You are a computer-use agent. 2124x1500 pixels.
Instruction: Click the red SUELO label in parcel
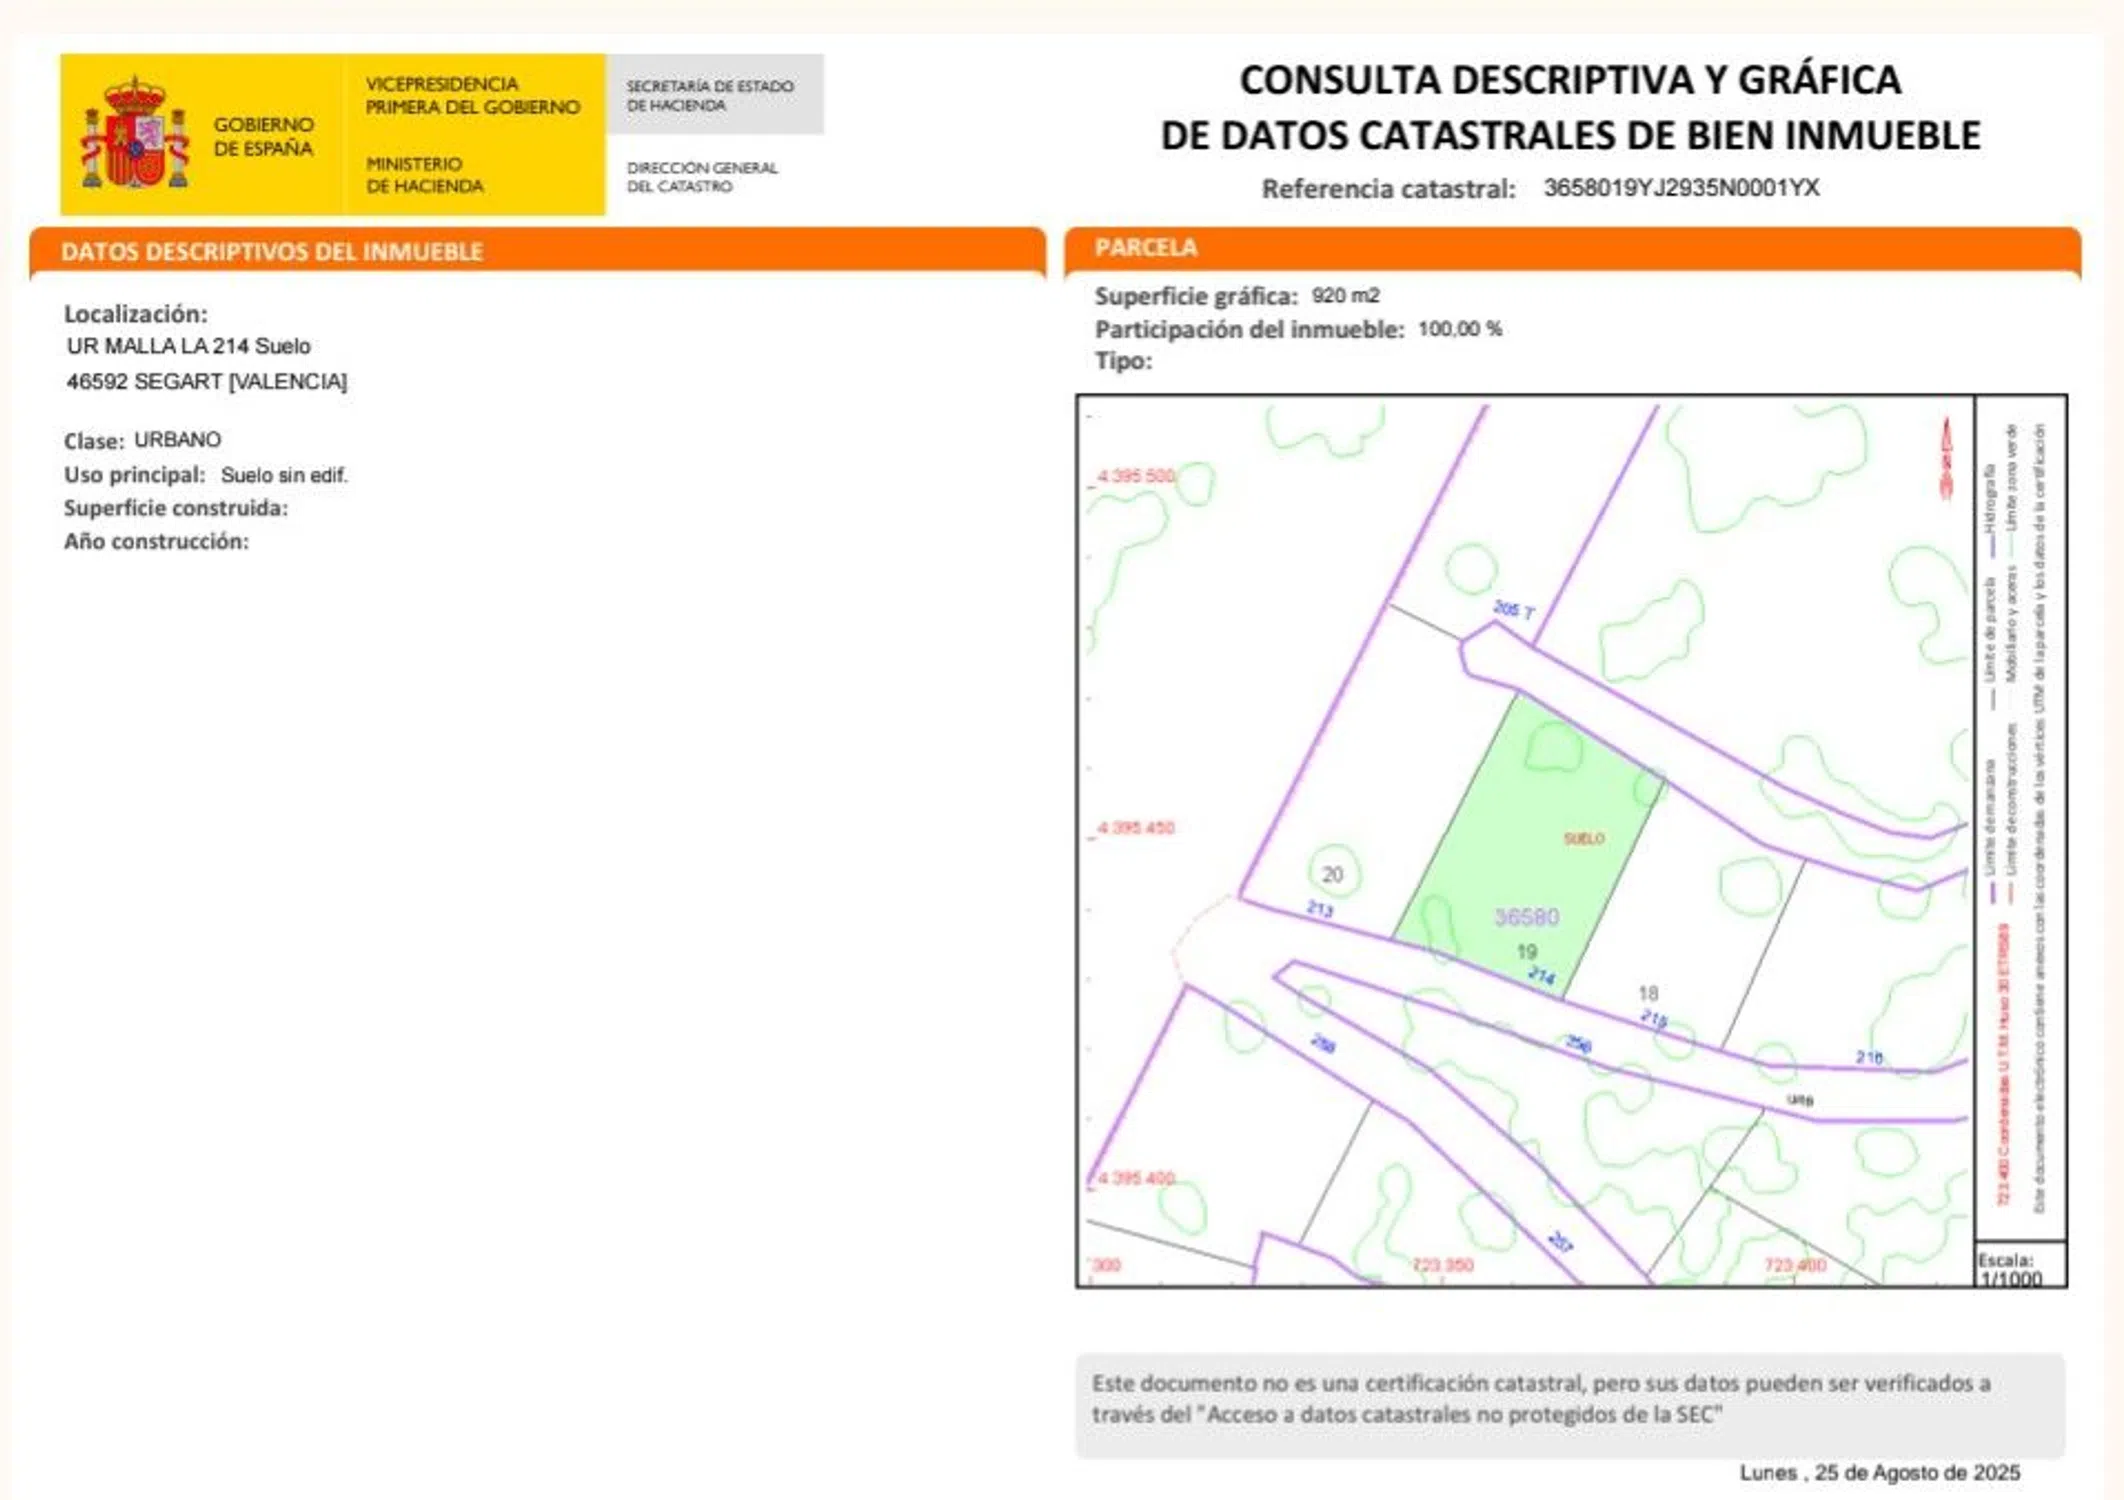point(1584,838)
